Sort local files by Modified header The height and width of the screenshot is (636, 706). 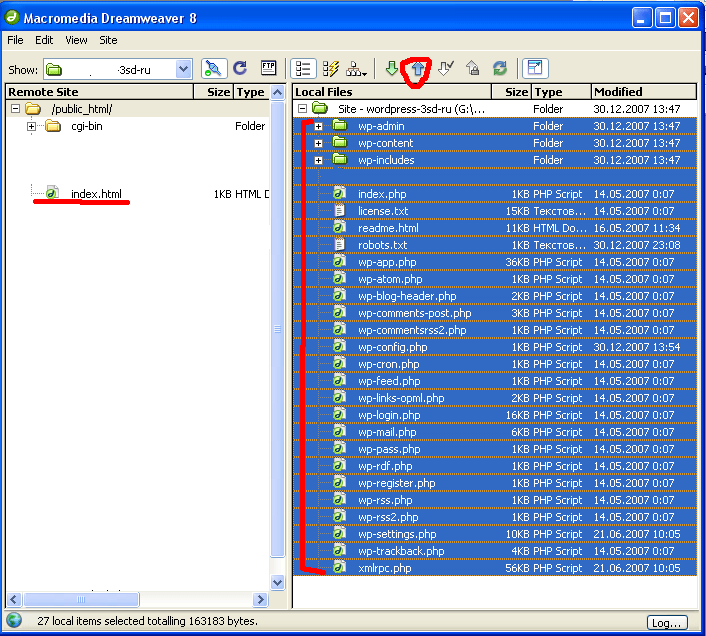643,92
